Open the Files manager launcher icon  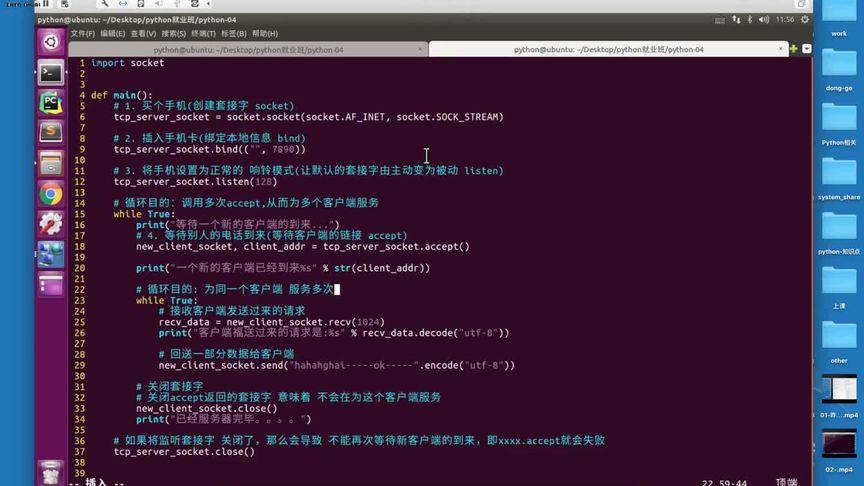(x=51, y=163)
